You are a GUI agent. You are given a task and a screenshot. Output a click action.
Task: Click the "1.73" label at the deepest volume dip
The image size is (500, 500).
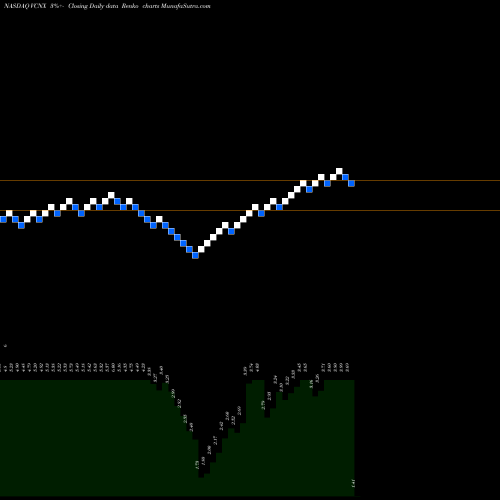(x=197, y=465)
